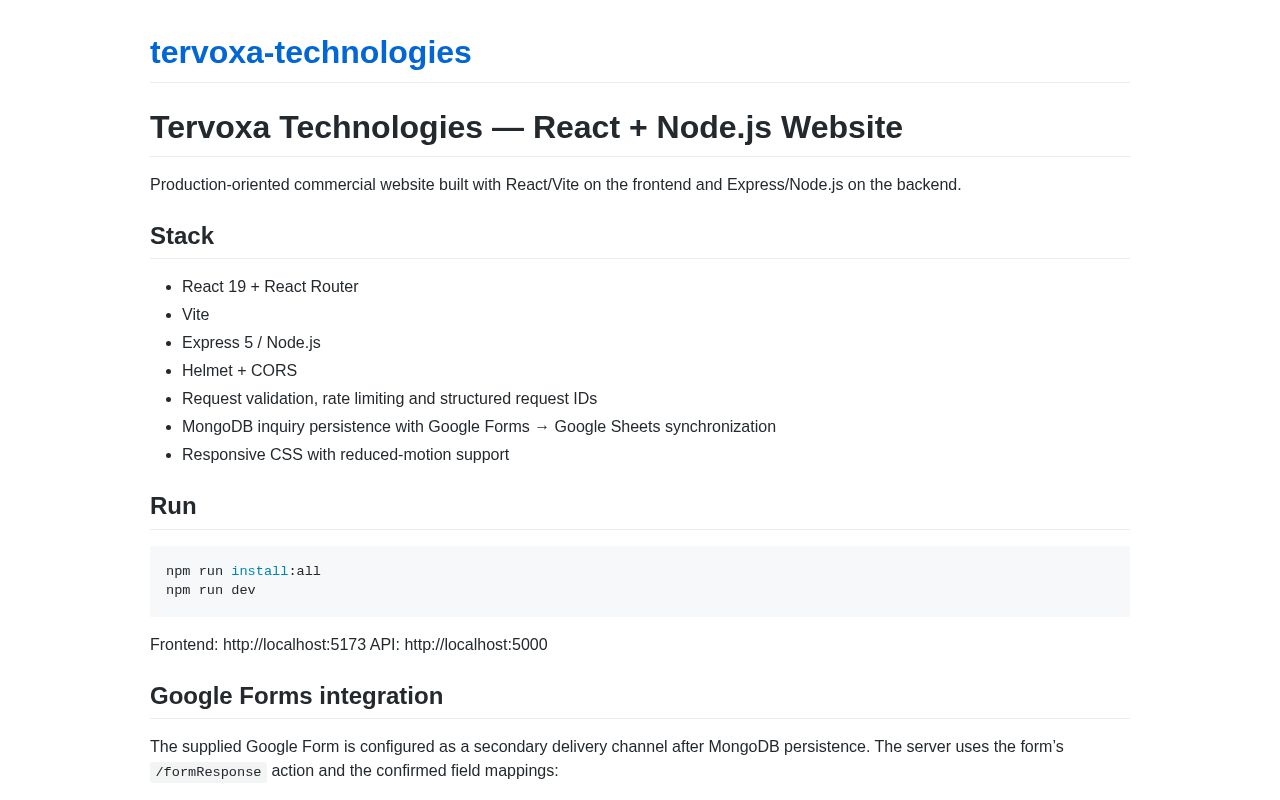Click the 'Frontend: http://localhost:5173' text line
The image size is (1280, 800).
pyautogui.click(x=349, y=645)
